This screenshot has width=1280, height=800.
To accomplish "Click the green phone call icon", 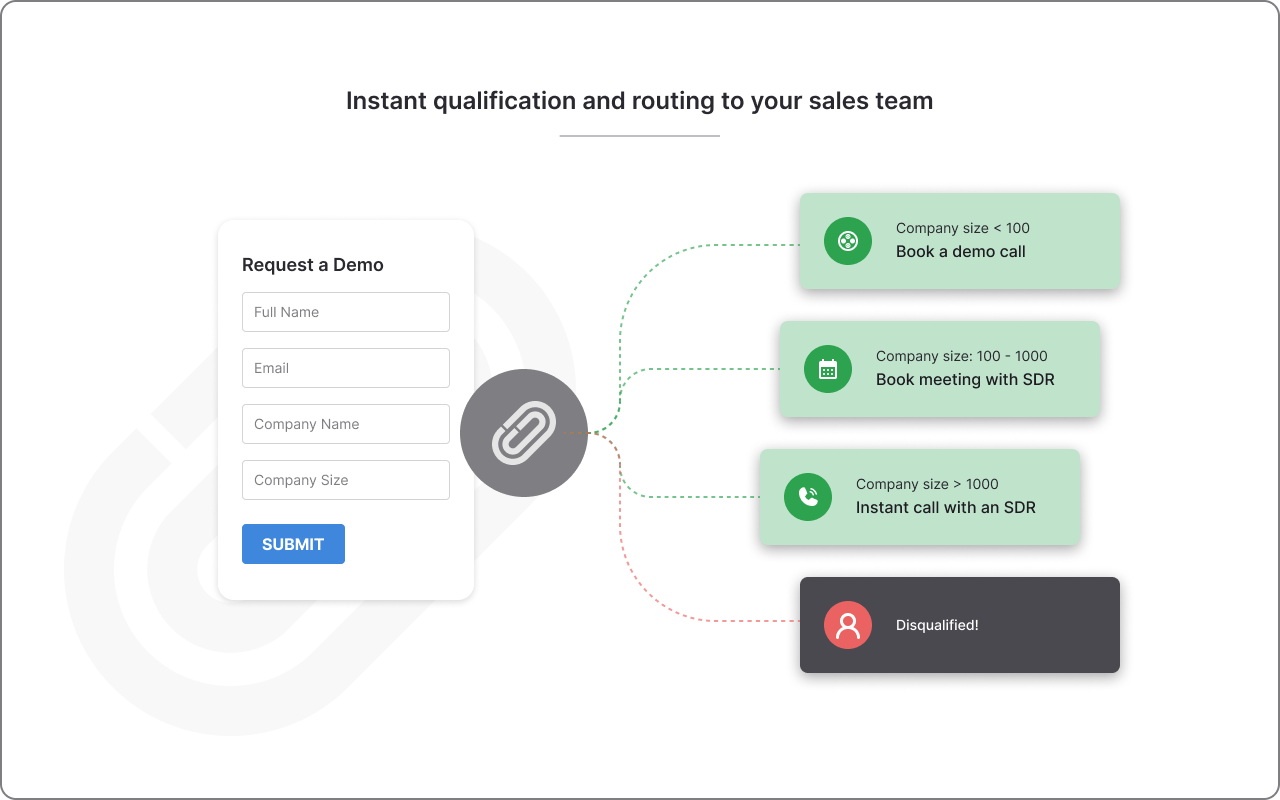I will tap(807, 497).
